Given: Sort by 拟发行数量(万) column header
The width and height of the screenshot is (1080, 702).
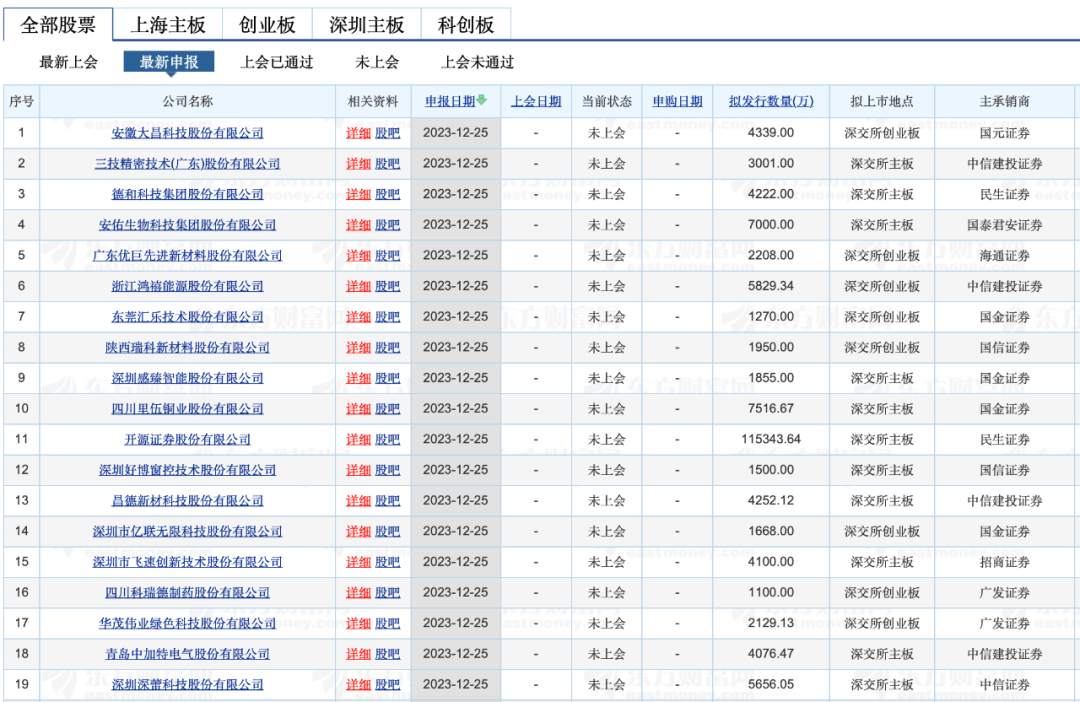Looking at the screenshot, I should coord(771,101).
